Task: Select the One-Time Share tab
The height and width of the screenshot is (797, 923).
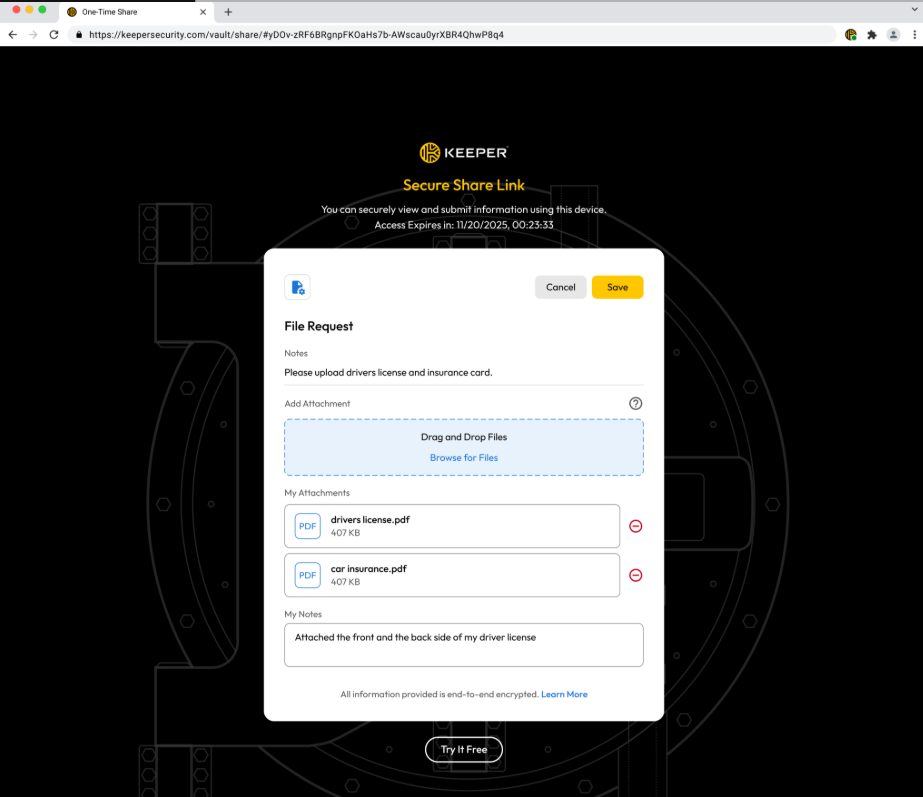Action: 135,12
